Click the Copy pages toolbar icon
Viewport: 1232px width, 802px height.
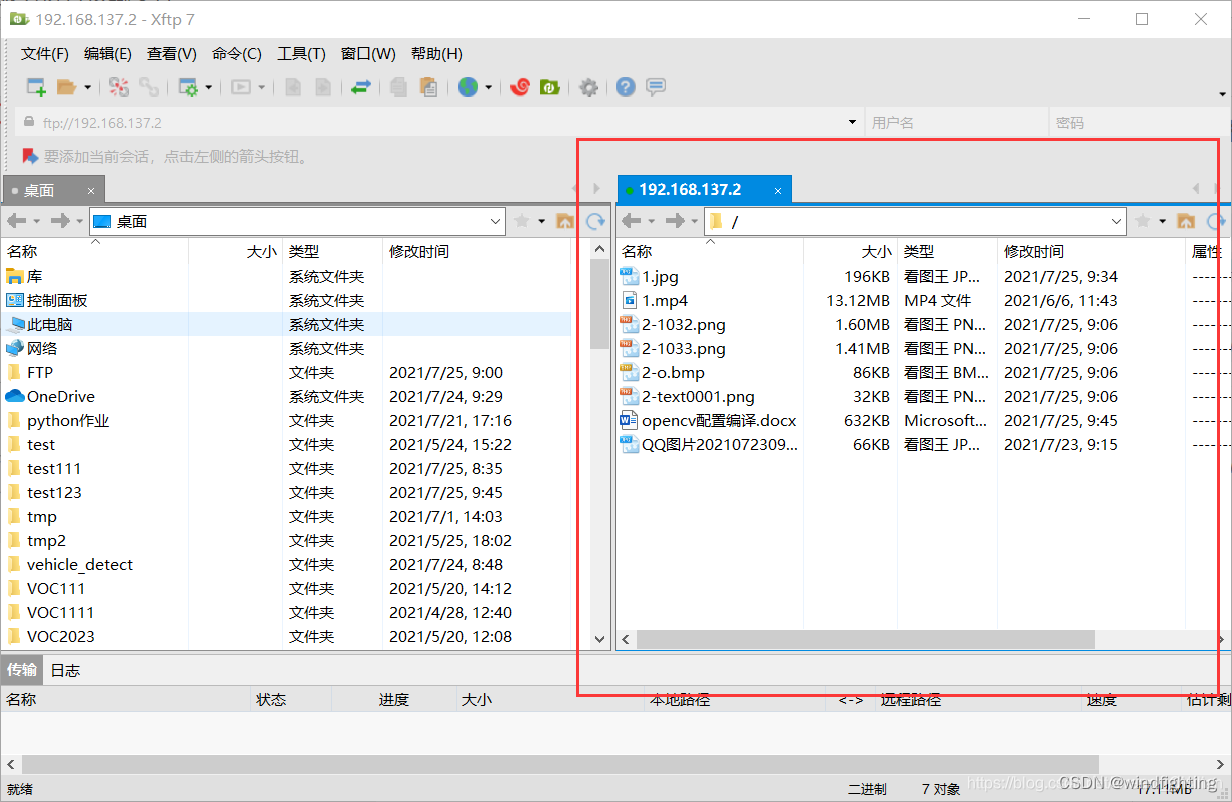coord(398,87)
